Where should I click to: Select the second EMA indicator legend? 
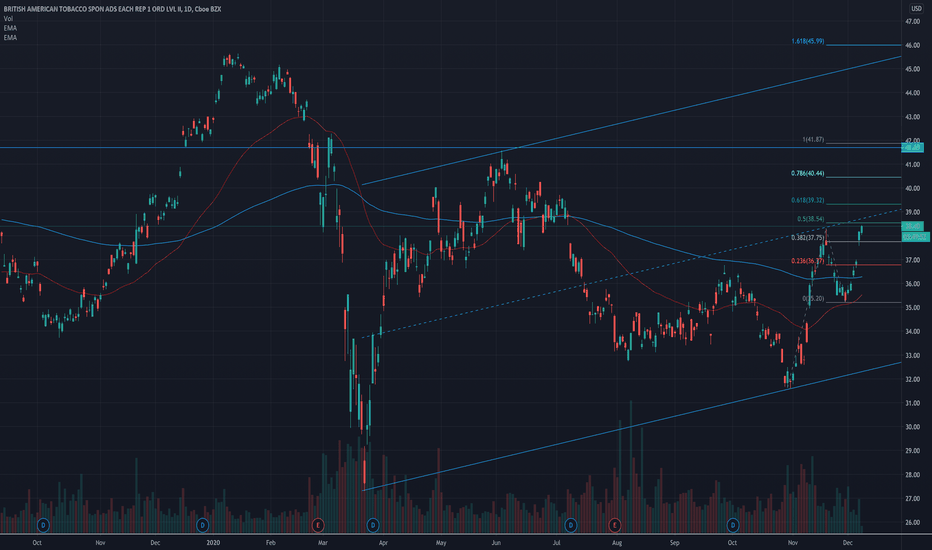point(10,37)
